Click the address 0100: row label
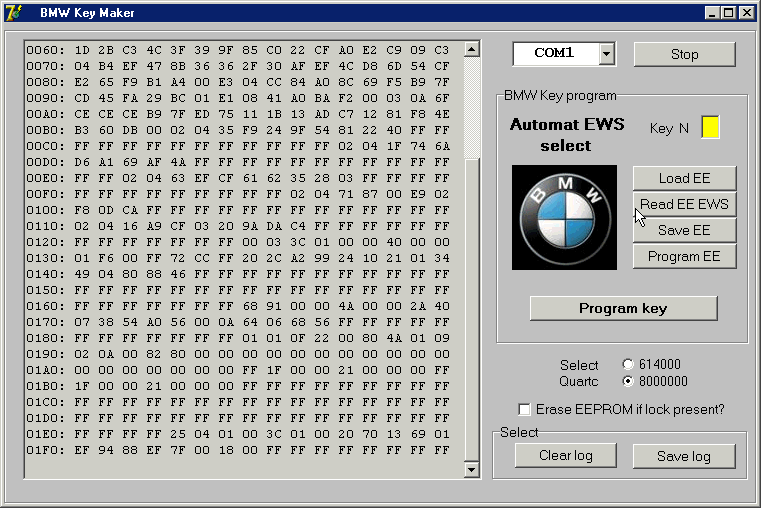761x508 pixels. pyautogui.click(x=45, y=210)
